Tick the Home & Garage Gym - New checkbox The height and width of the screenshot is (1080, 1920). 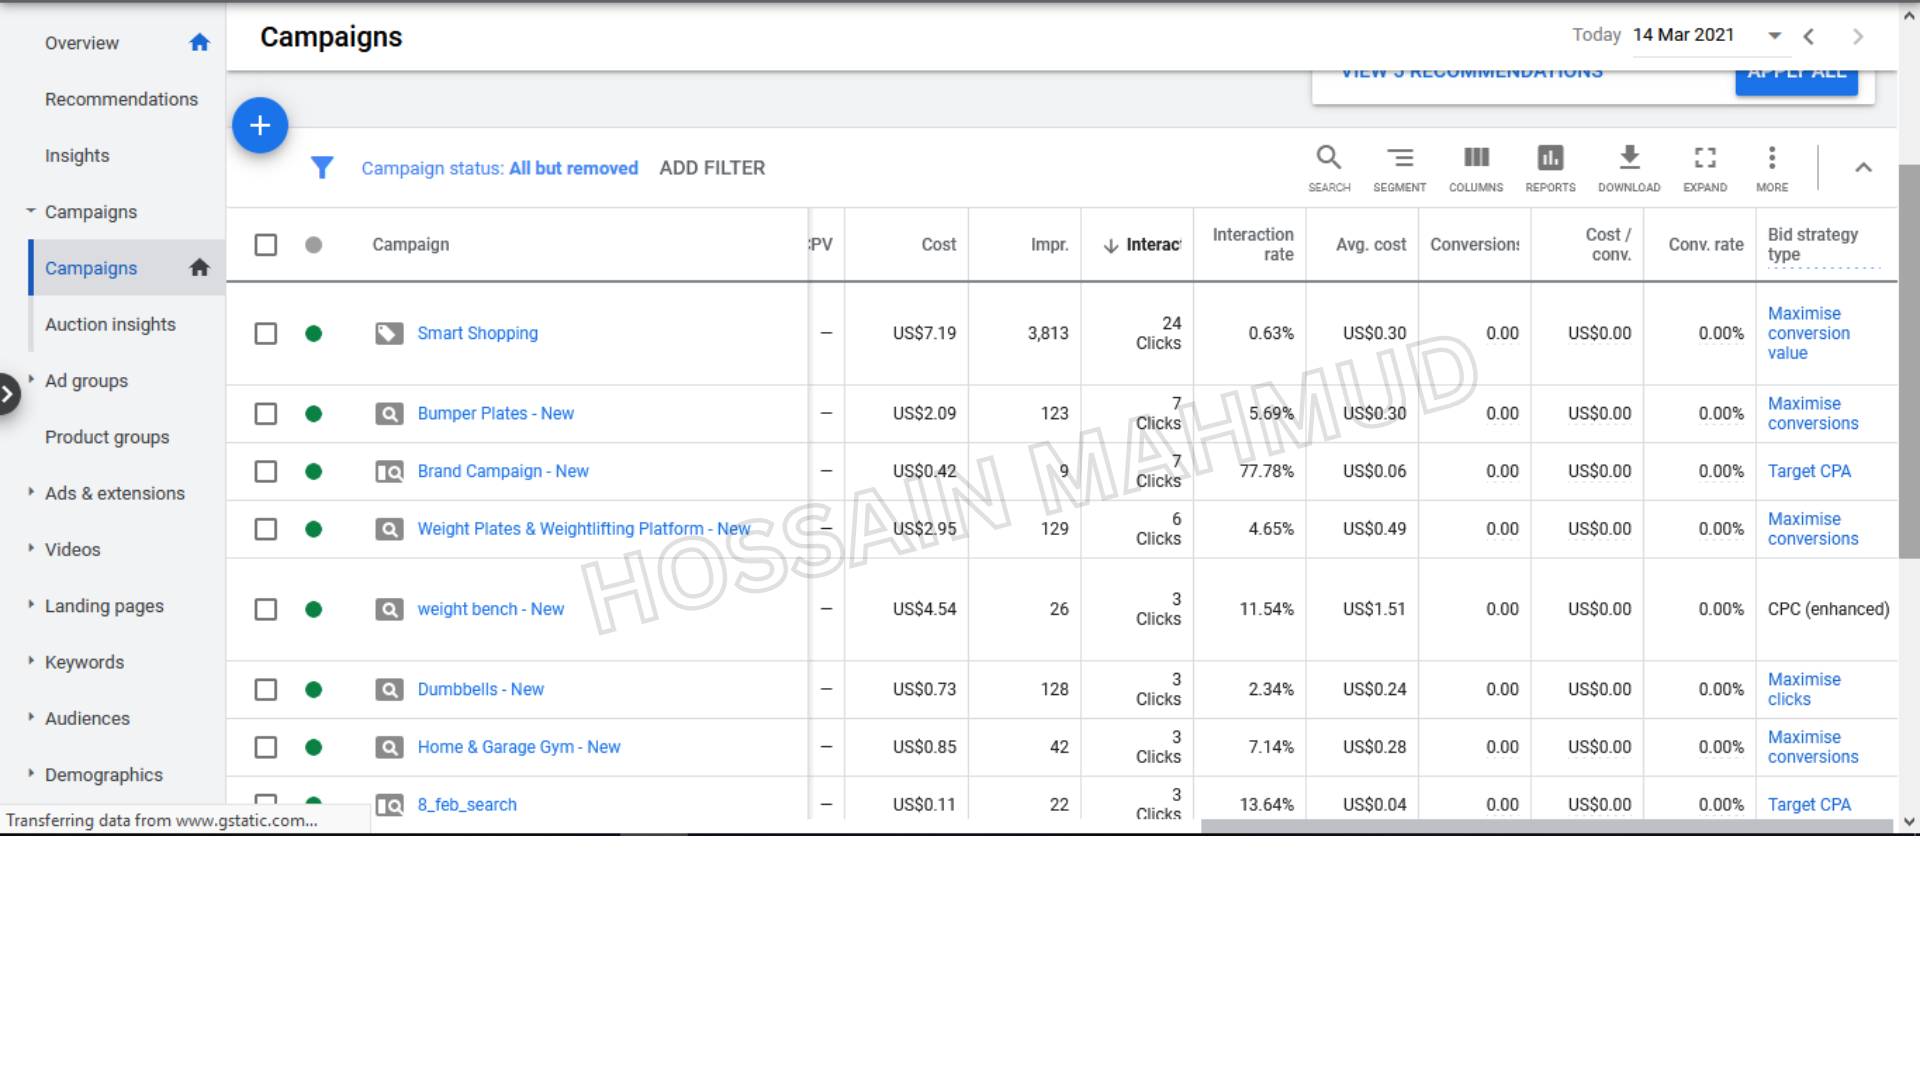click(266, 747)
